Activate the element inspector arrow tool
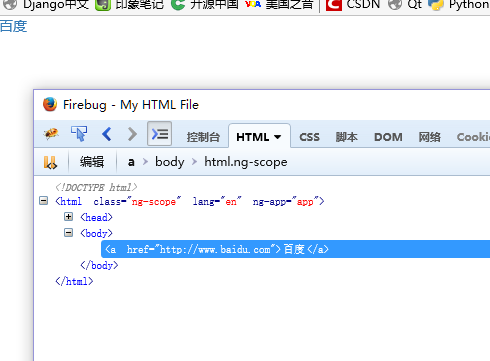 click(x=79, y=134)
